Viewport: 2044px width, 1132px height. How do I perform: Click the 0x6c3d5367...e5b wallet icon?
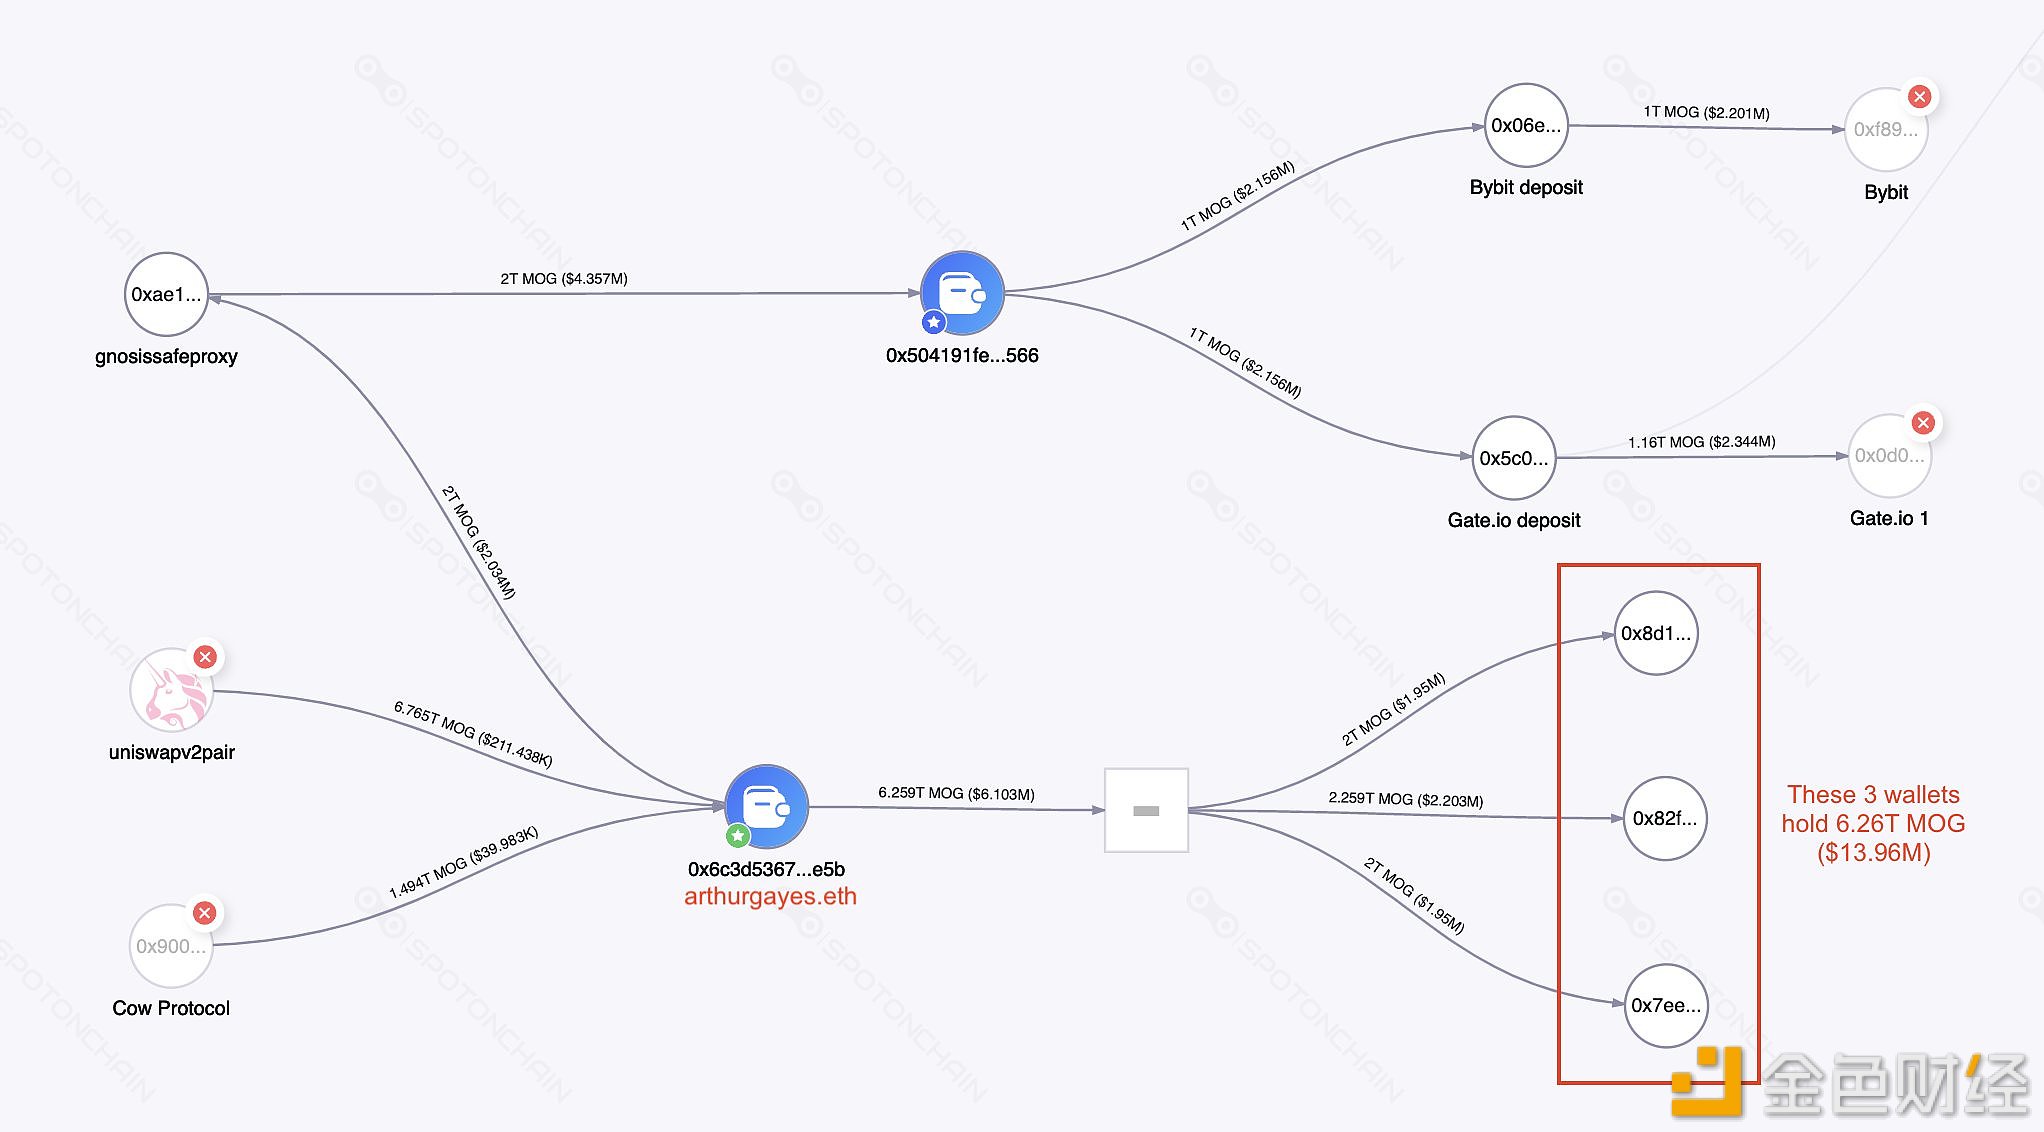click(766, 807)
